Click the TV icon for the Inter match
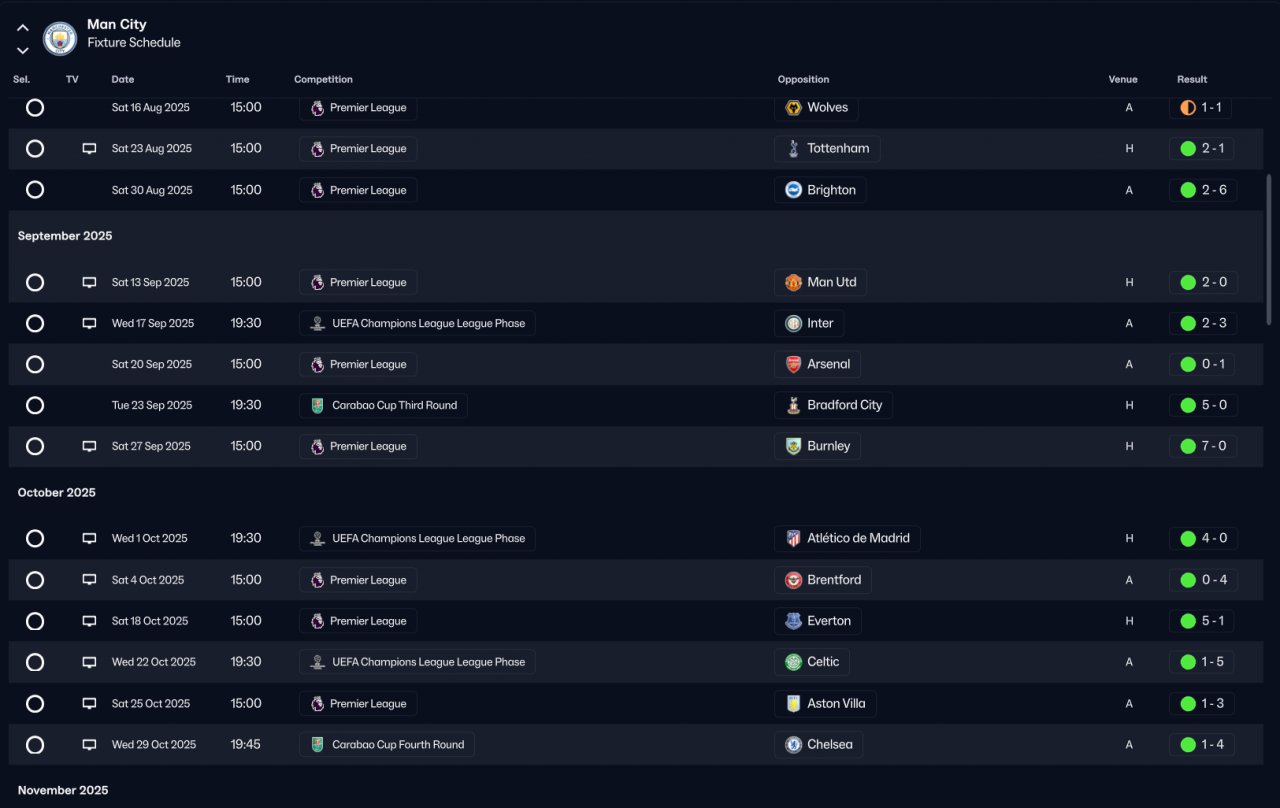1280x808 pixels. point(89,323)
